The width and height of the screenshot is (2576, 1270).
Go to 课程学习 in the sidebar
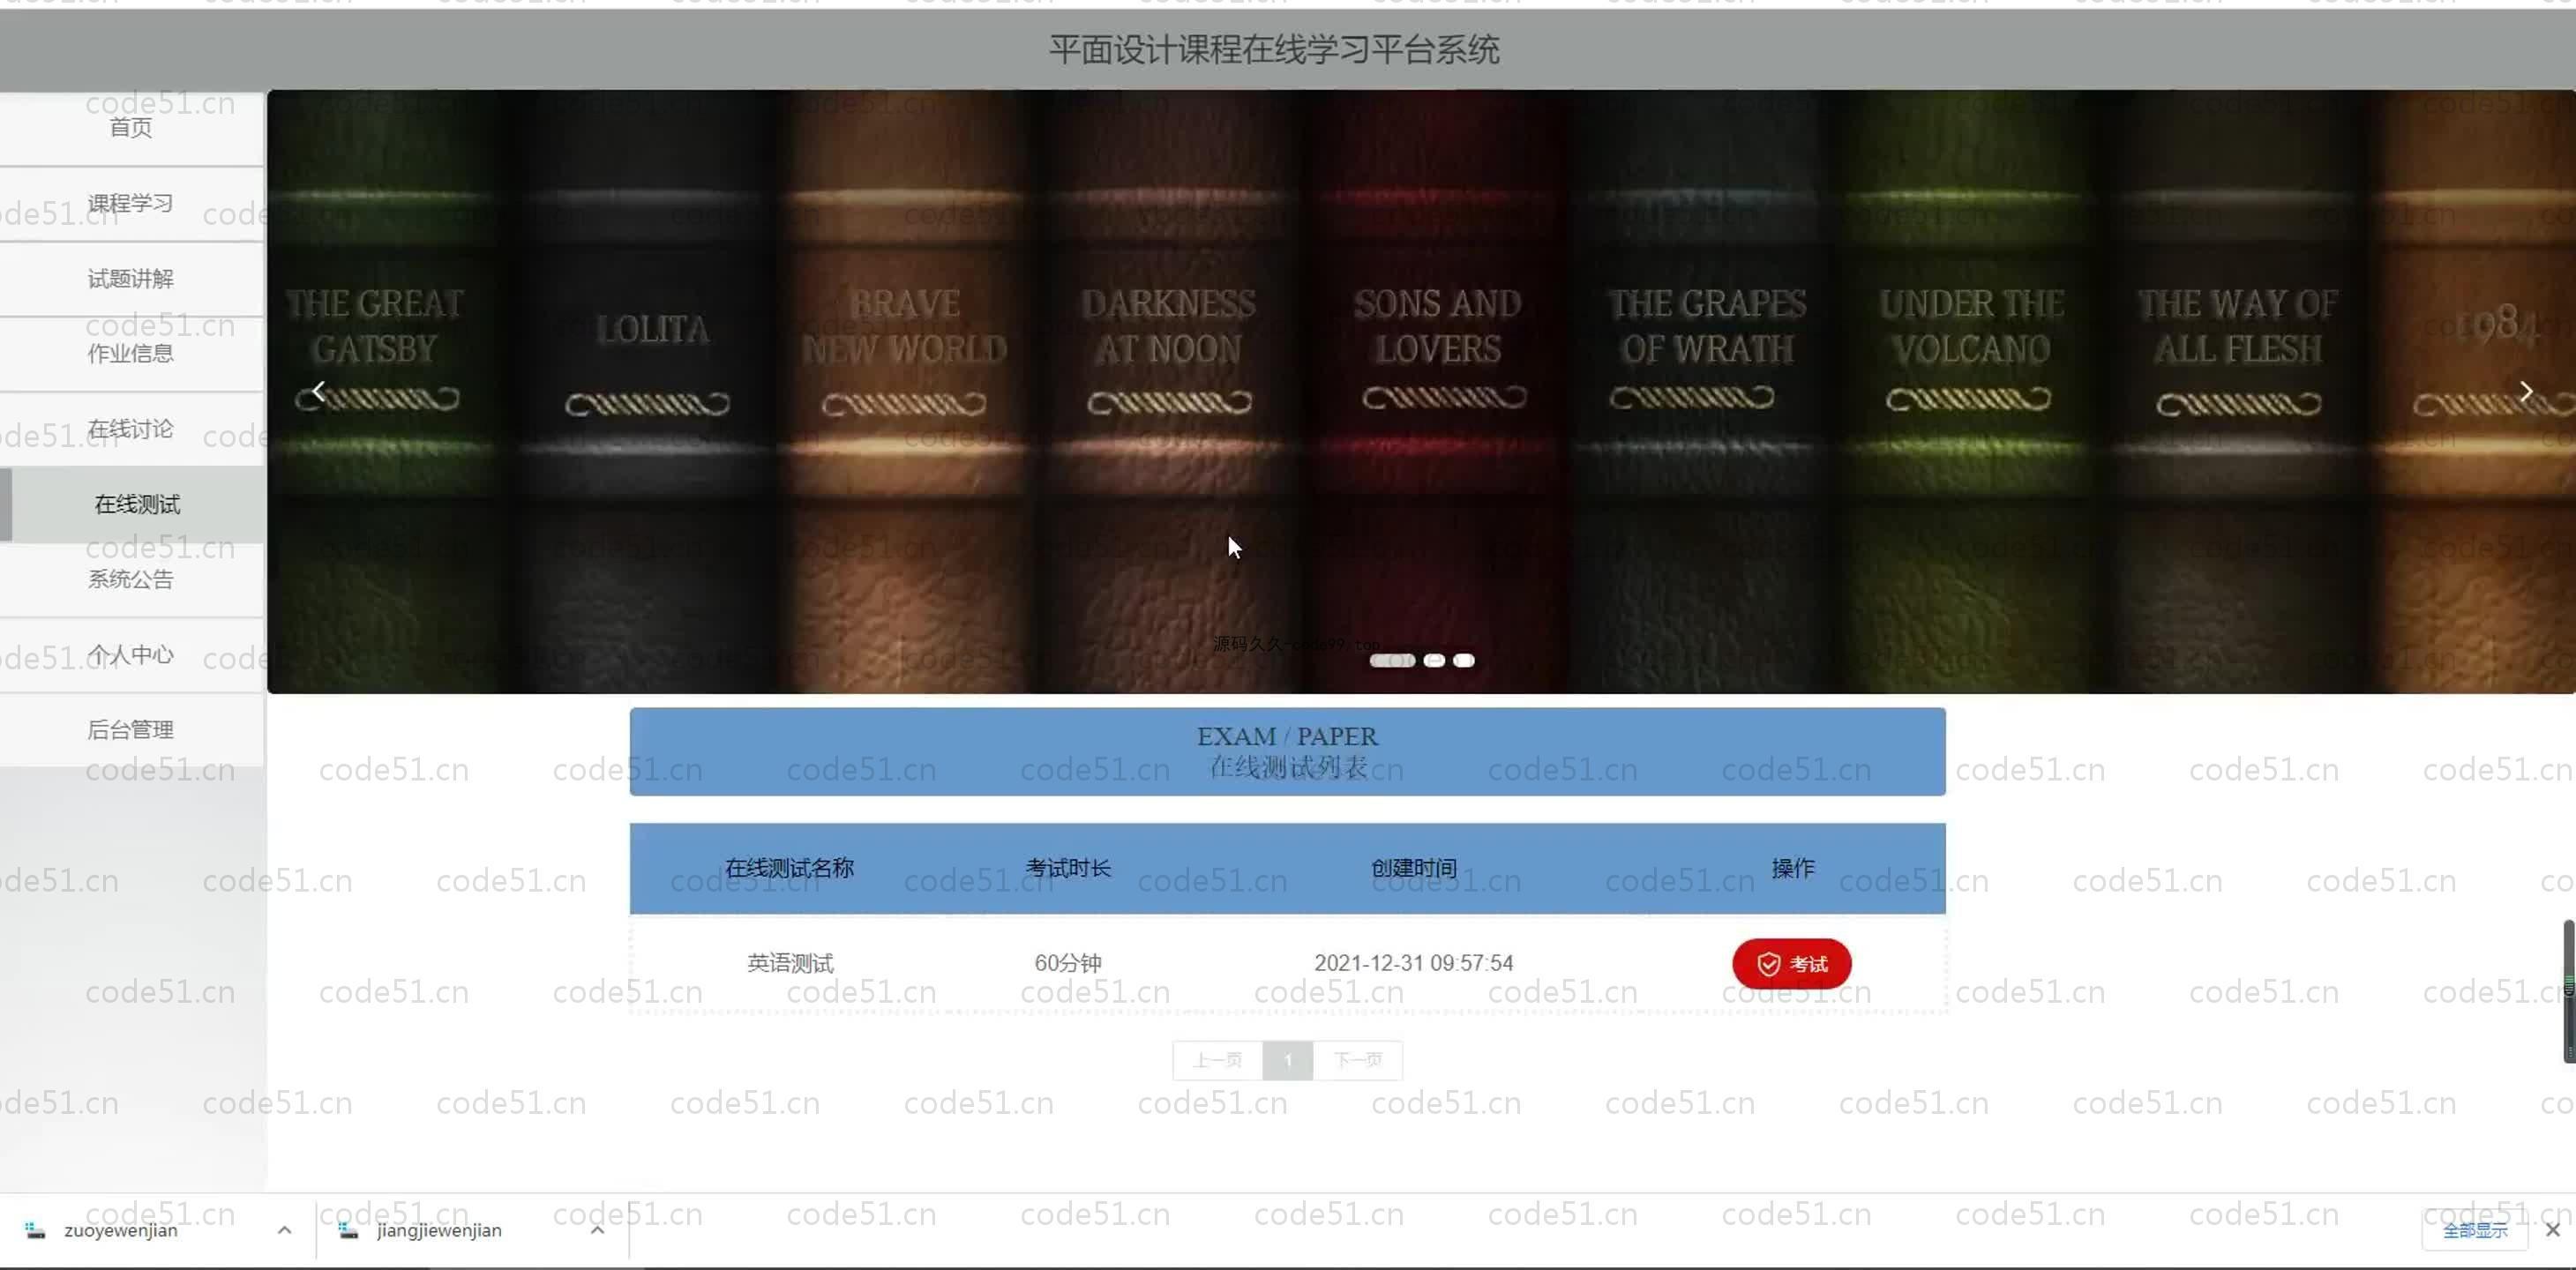coord(131,203)
